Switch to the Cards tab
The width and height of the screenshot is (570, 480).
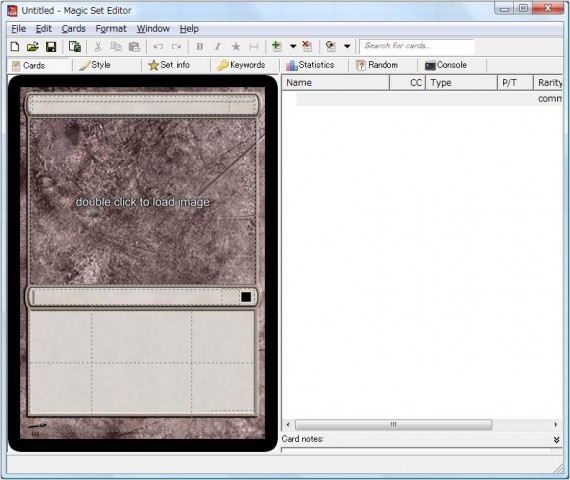(38, 65)
